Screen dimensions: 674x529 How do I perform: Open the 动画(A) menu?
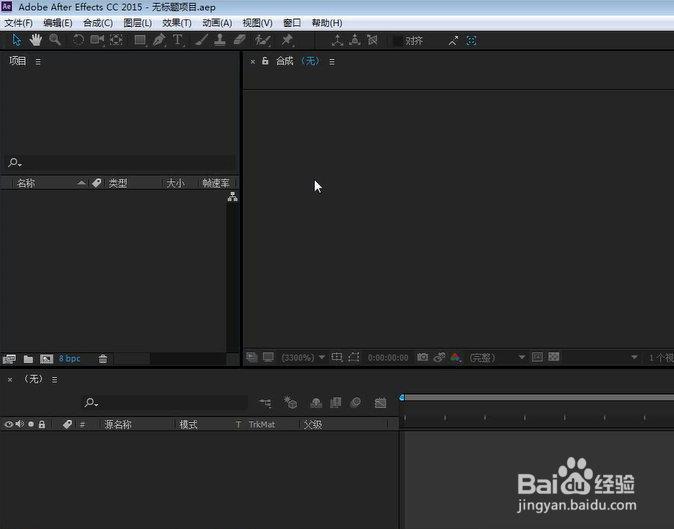217,23
